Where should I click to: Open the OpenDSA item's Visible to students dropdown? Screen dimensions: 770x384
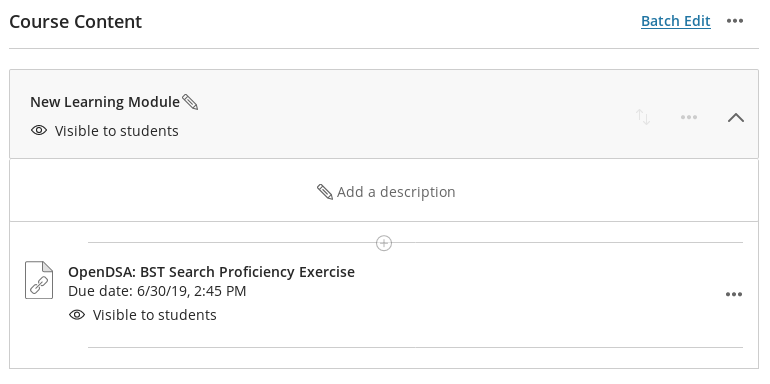click(154, 315)
